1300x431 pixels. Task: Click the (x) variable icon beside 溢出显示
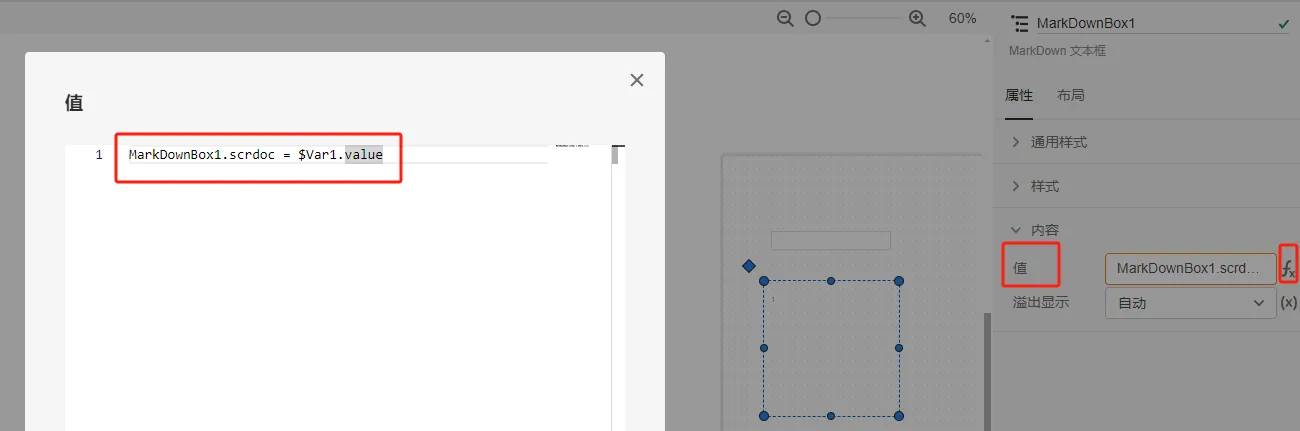coord(1289,302)
